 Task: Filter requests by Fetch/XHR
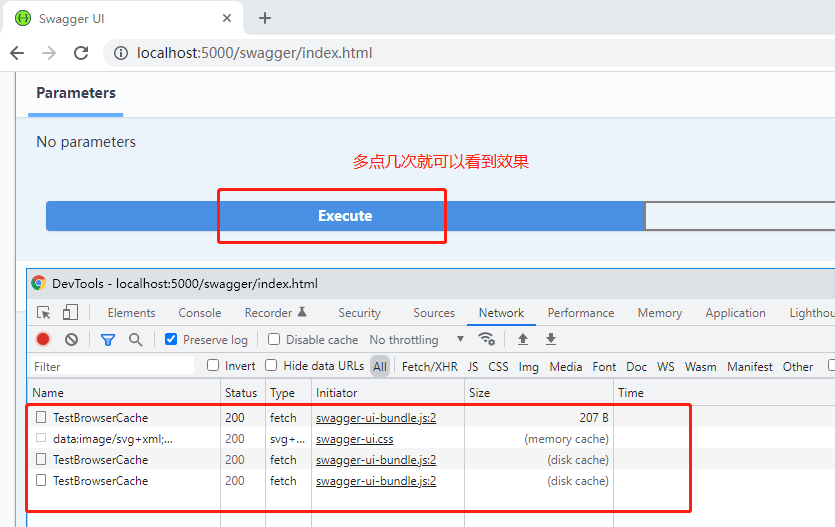coord(430,367)
